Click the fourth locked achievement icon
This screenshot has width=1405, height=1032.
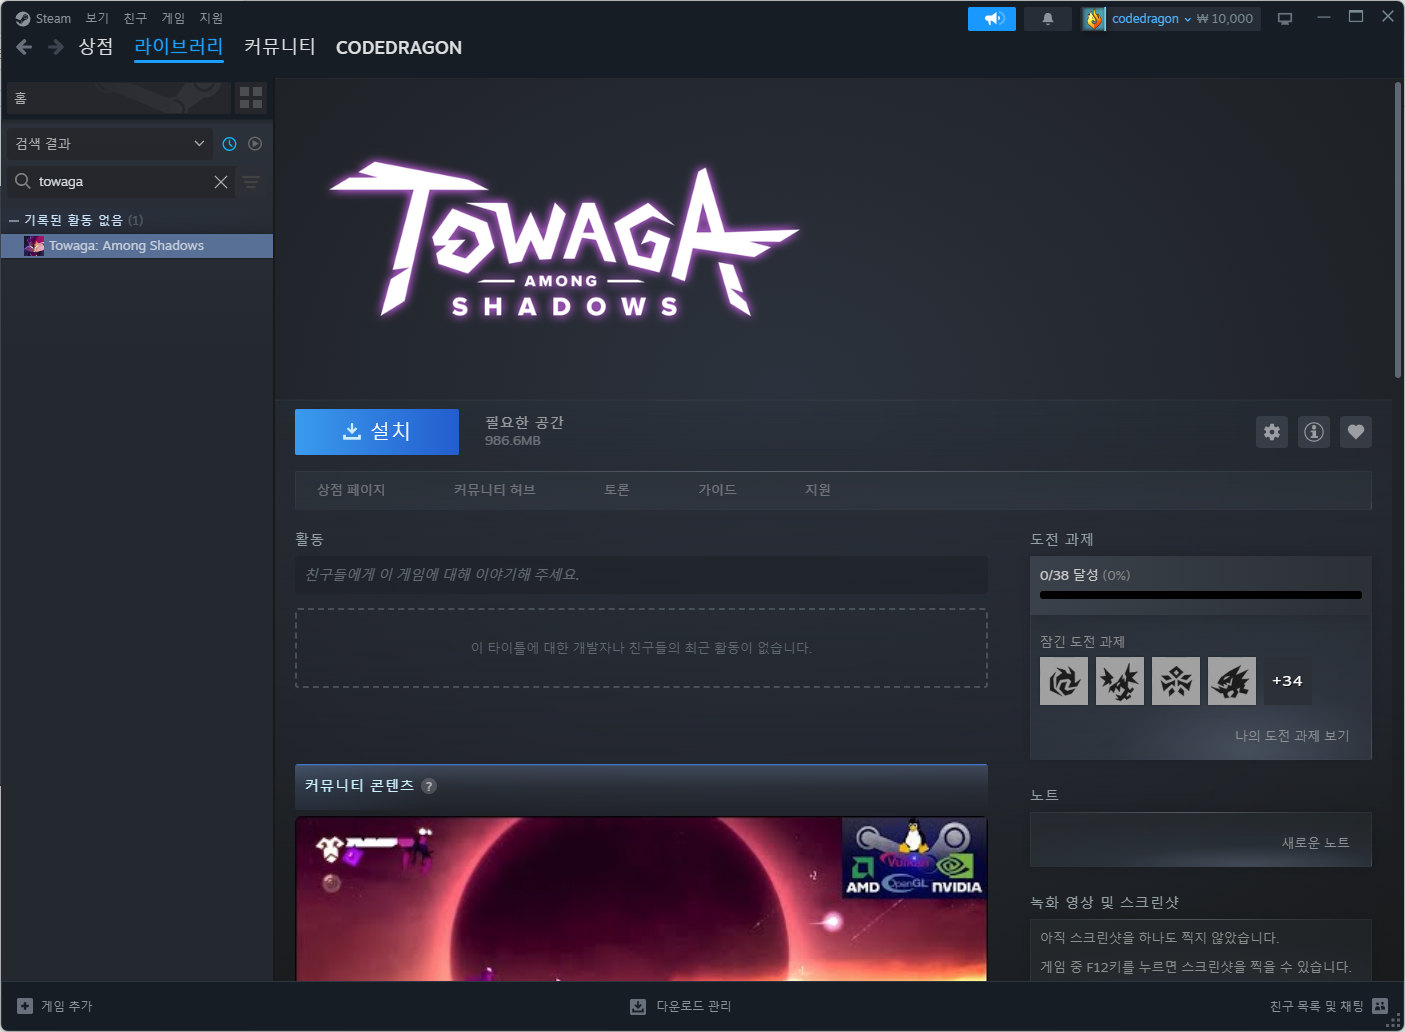[1232, 681]
